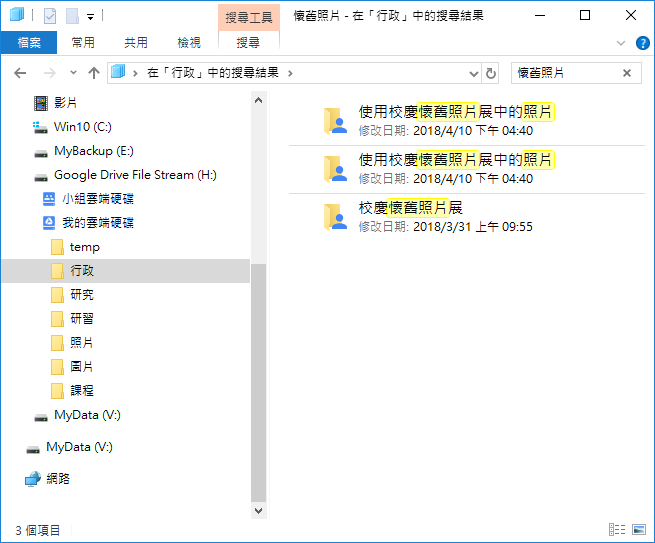The height and width of the screenshot is (543, 655).
Task: Open the 檔案 menu tab
Action: click(29, 43)
